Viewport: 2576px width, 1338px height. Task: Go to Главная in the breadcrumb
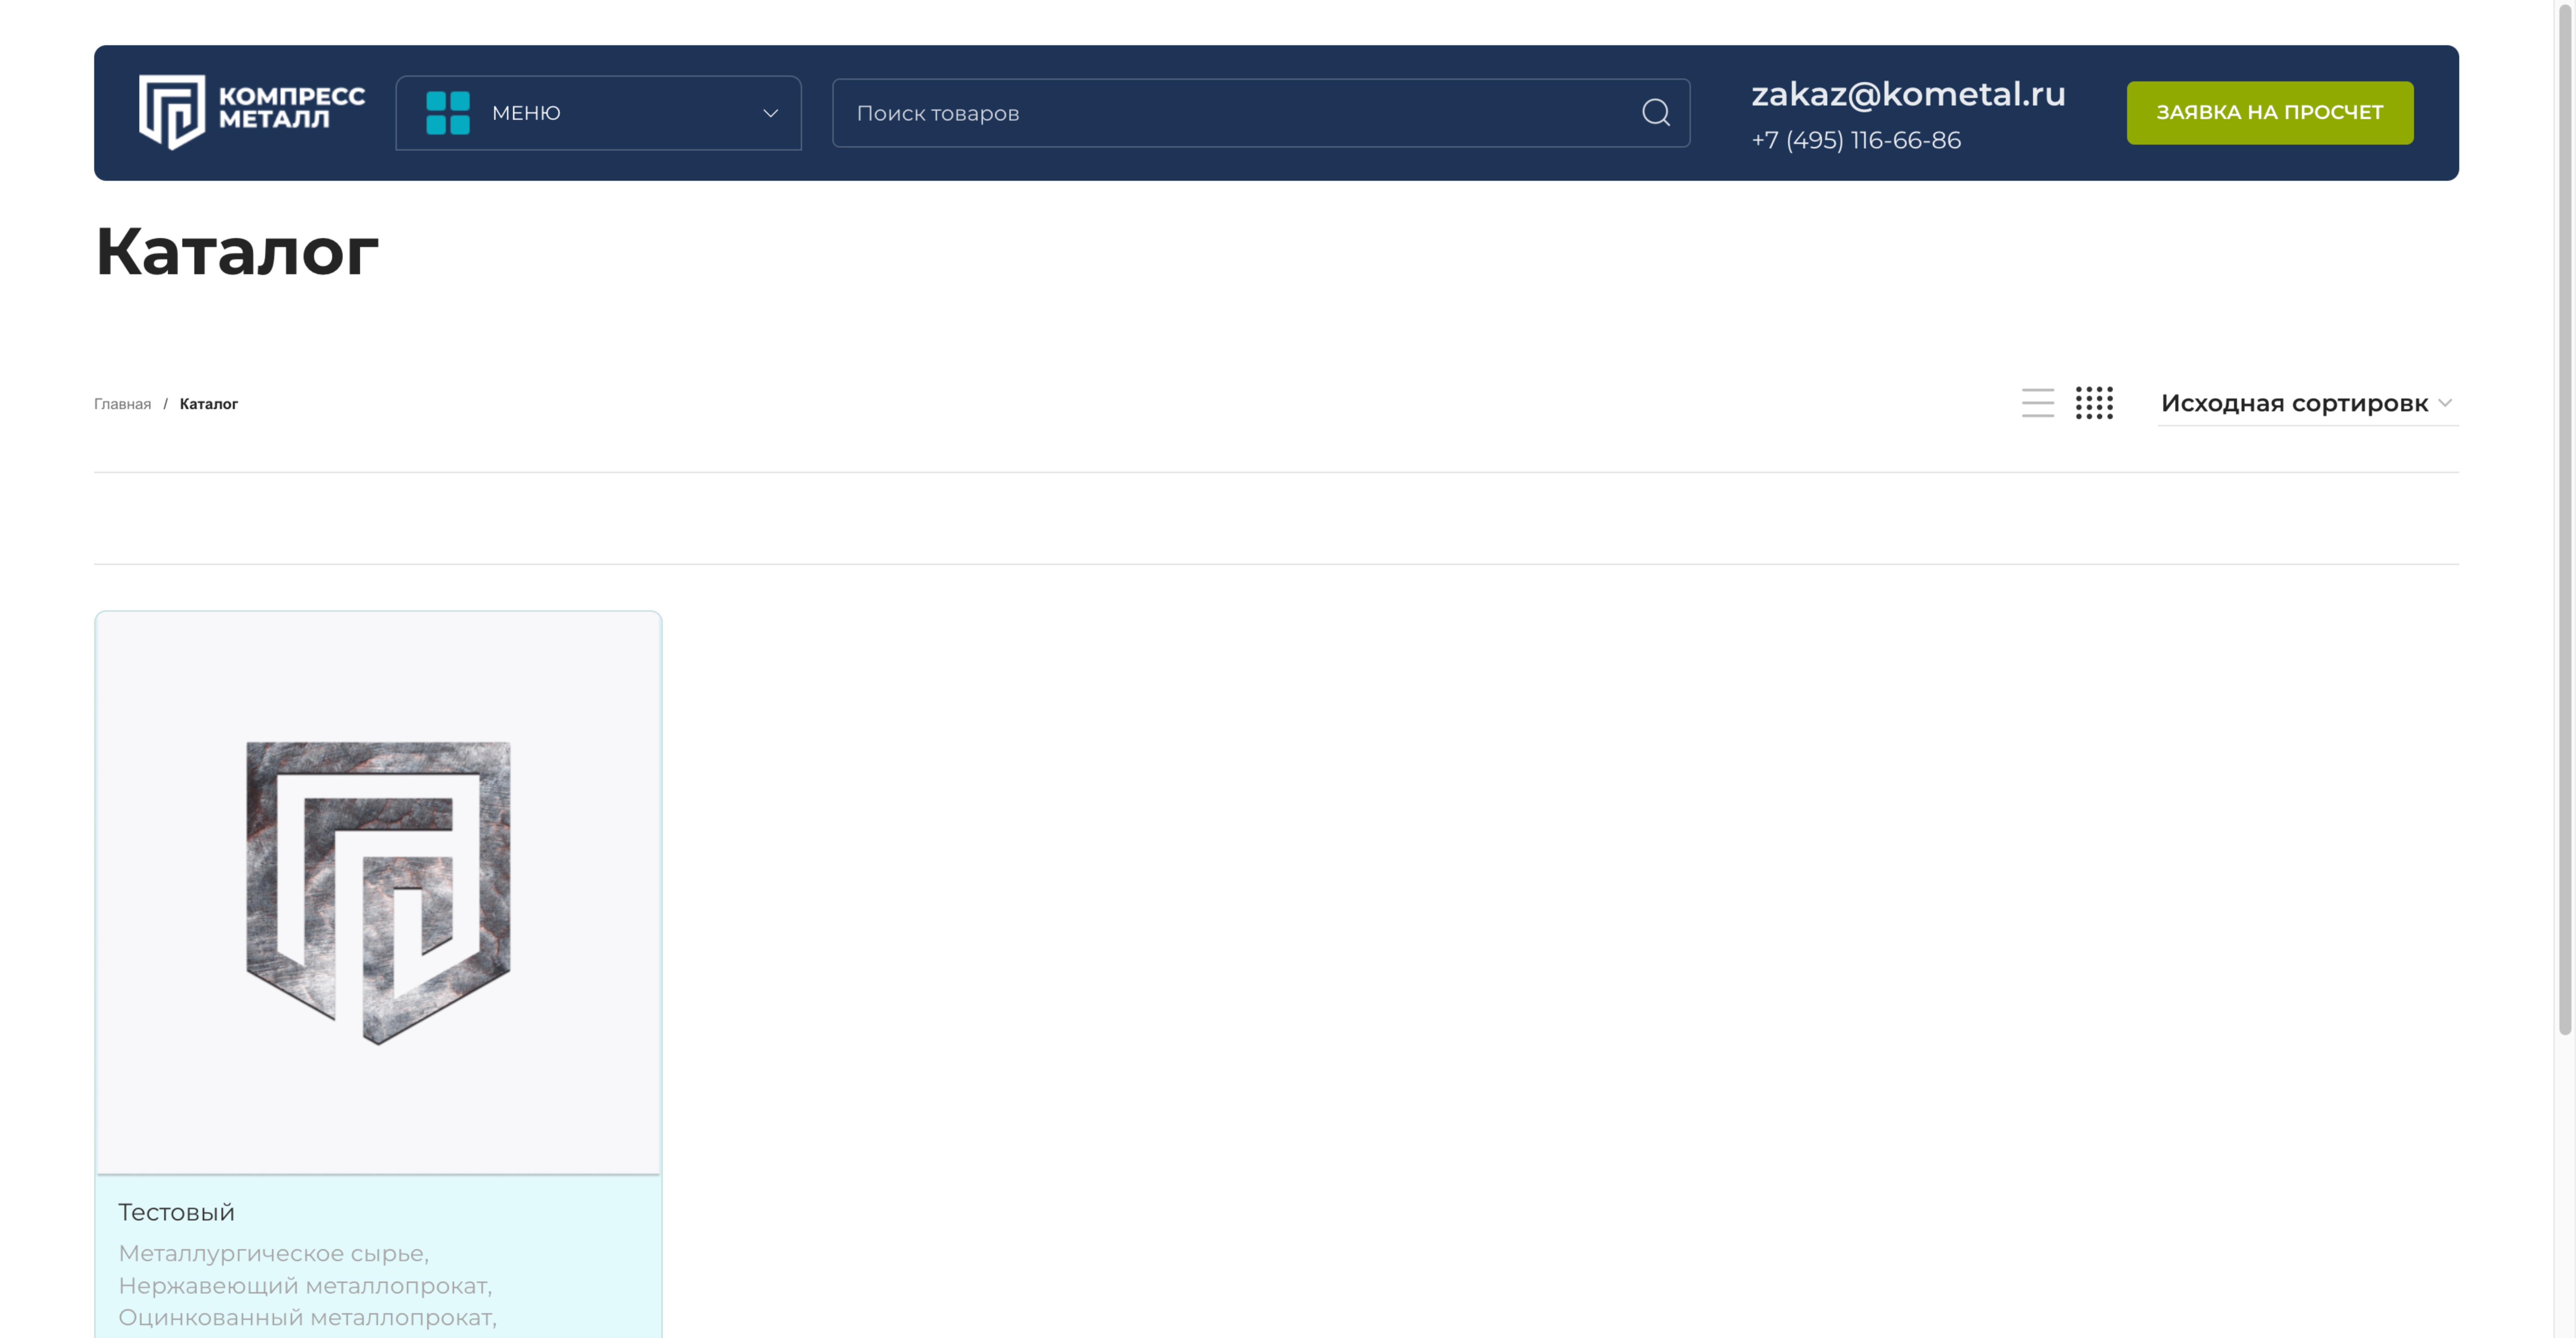[x=122, y=404]
